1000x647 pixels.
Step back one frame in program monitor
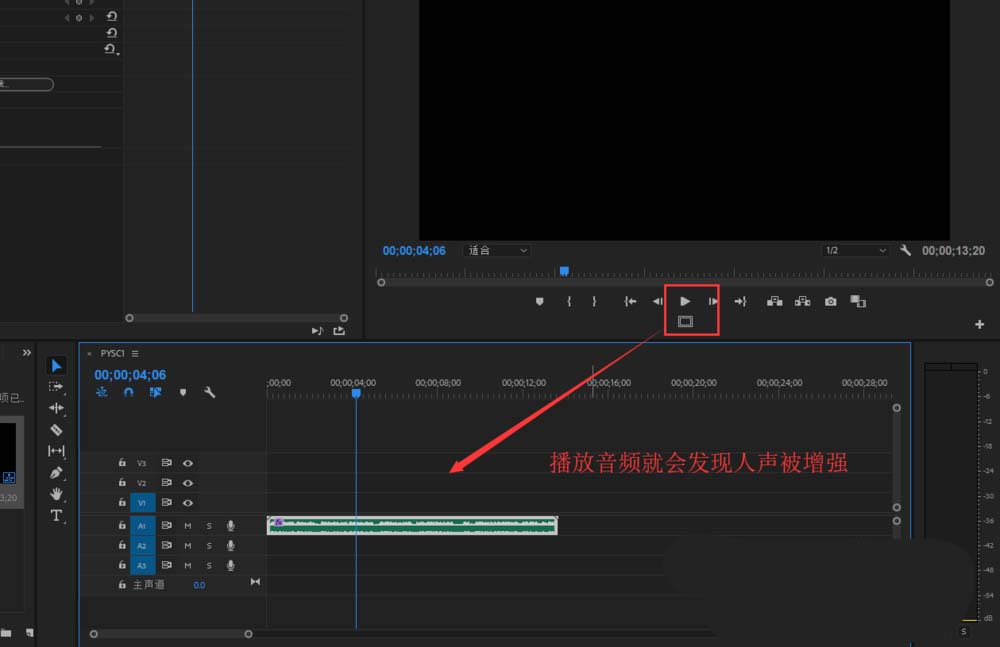click(x=658, y=301)
